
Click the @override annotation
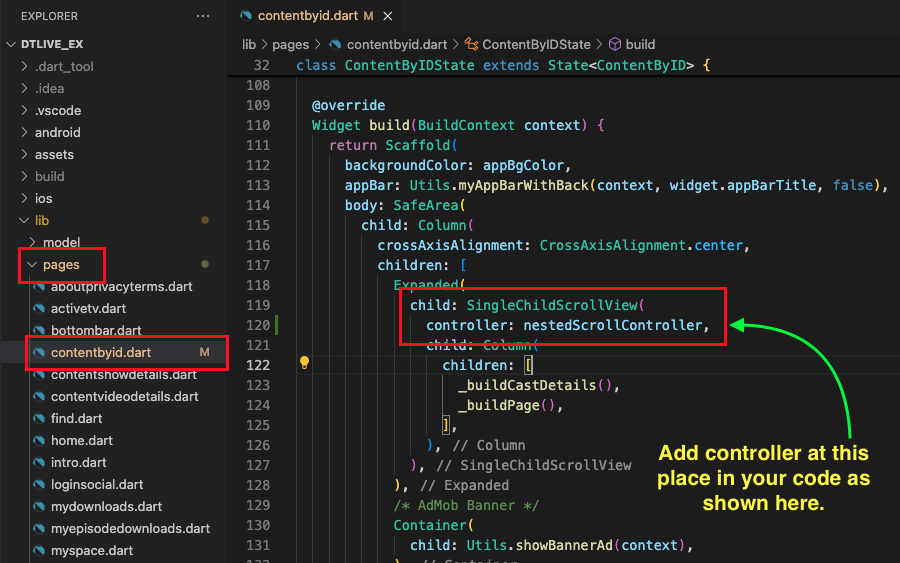[x=348, y=106]
